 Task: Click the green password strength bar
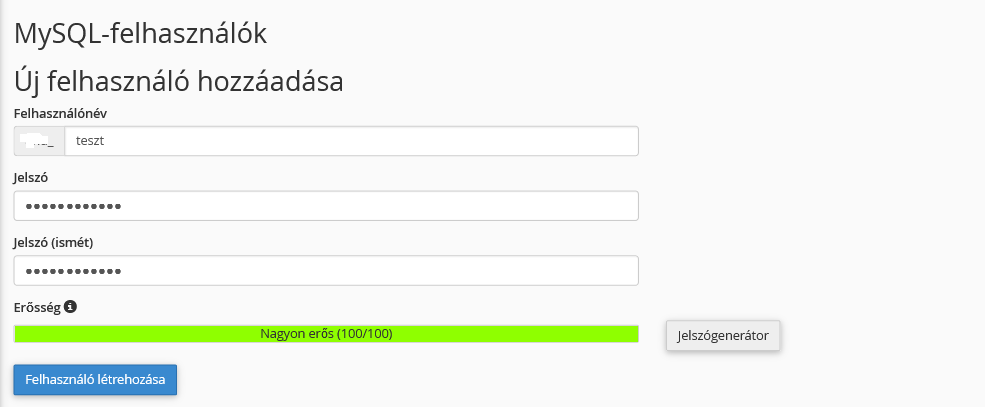(x=326, y=334)
